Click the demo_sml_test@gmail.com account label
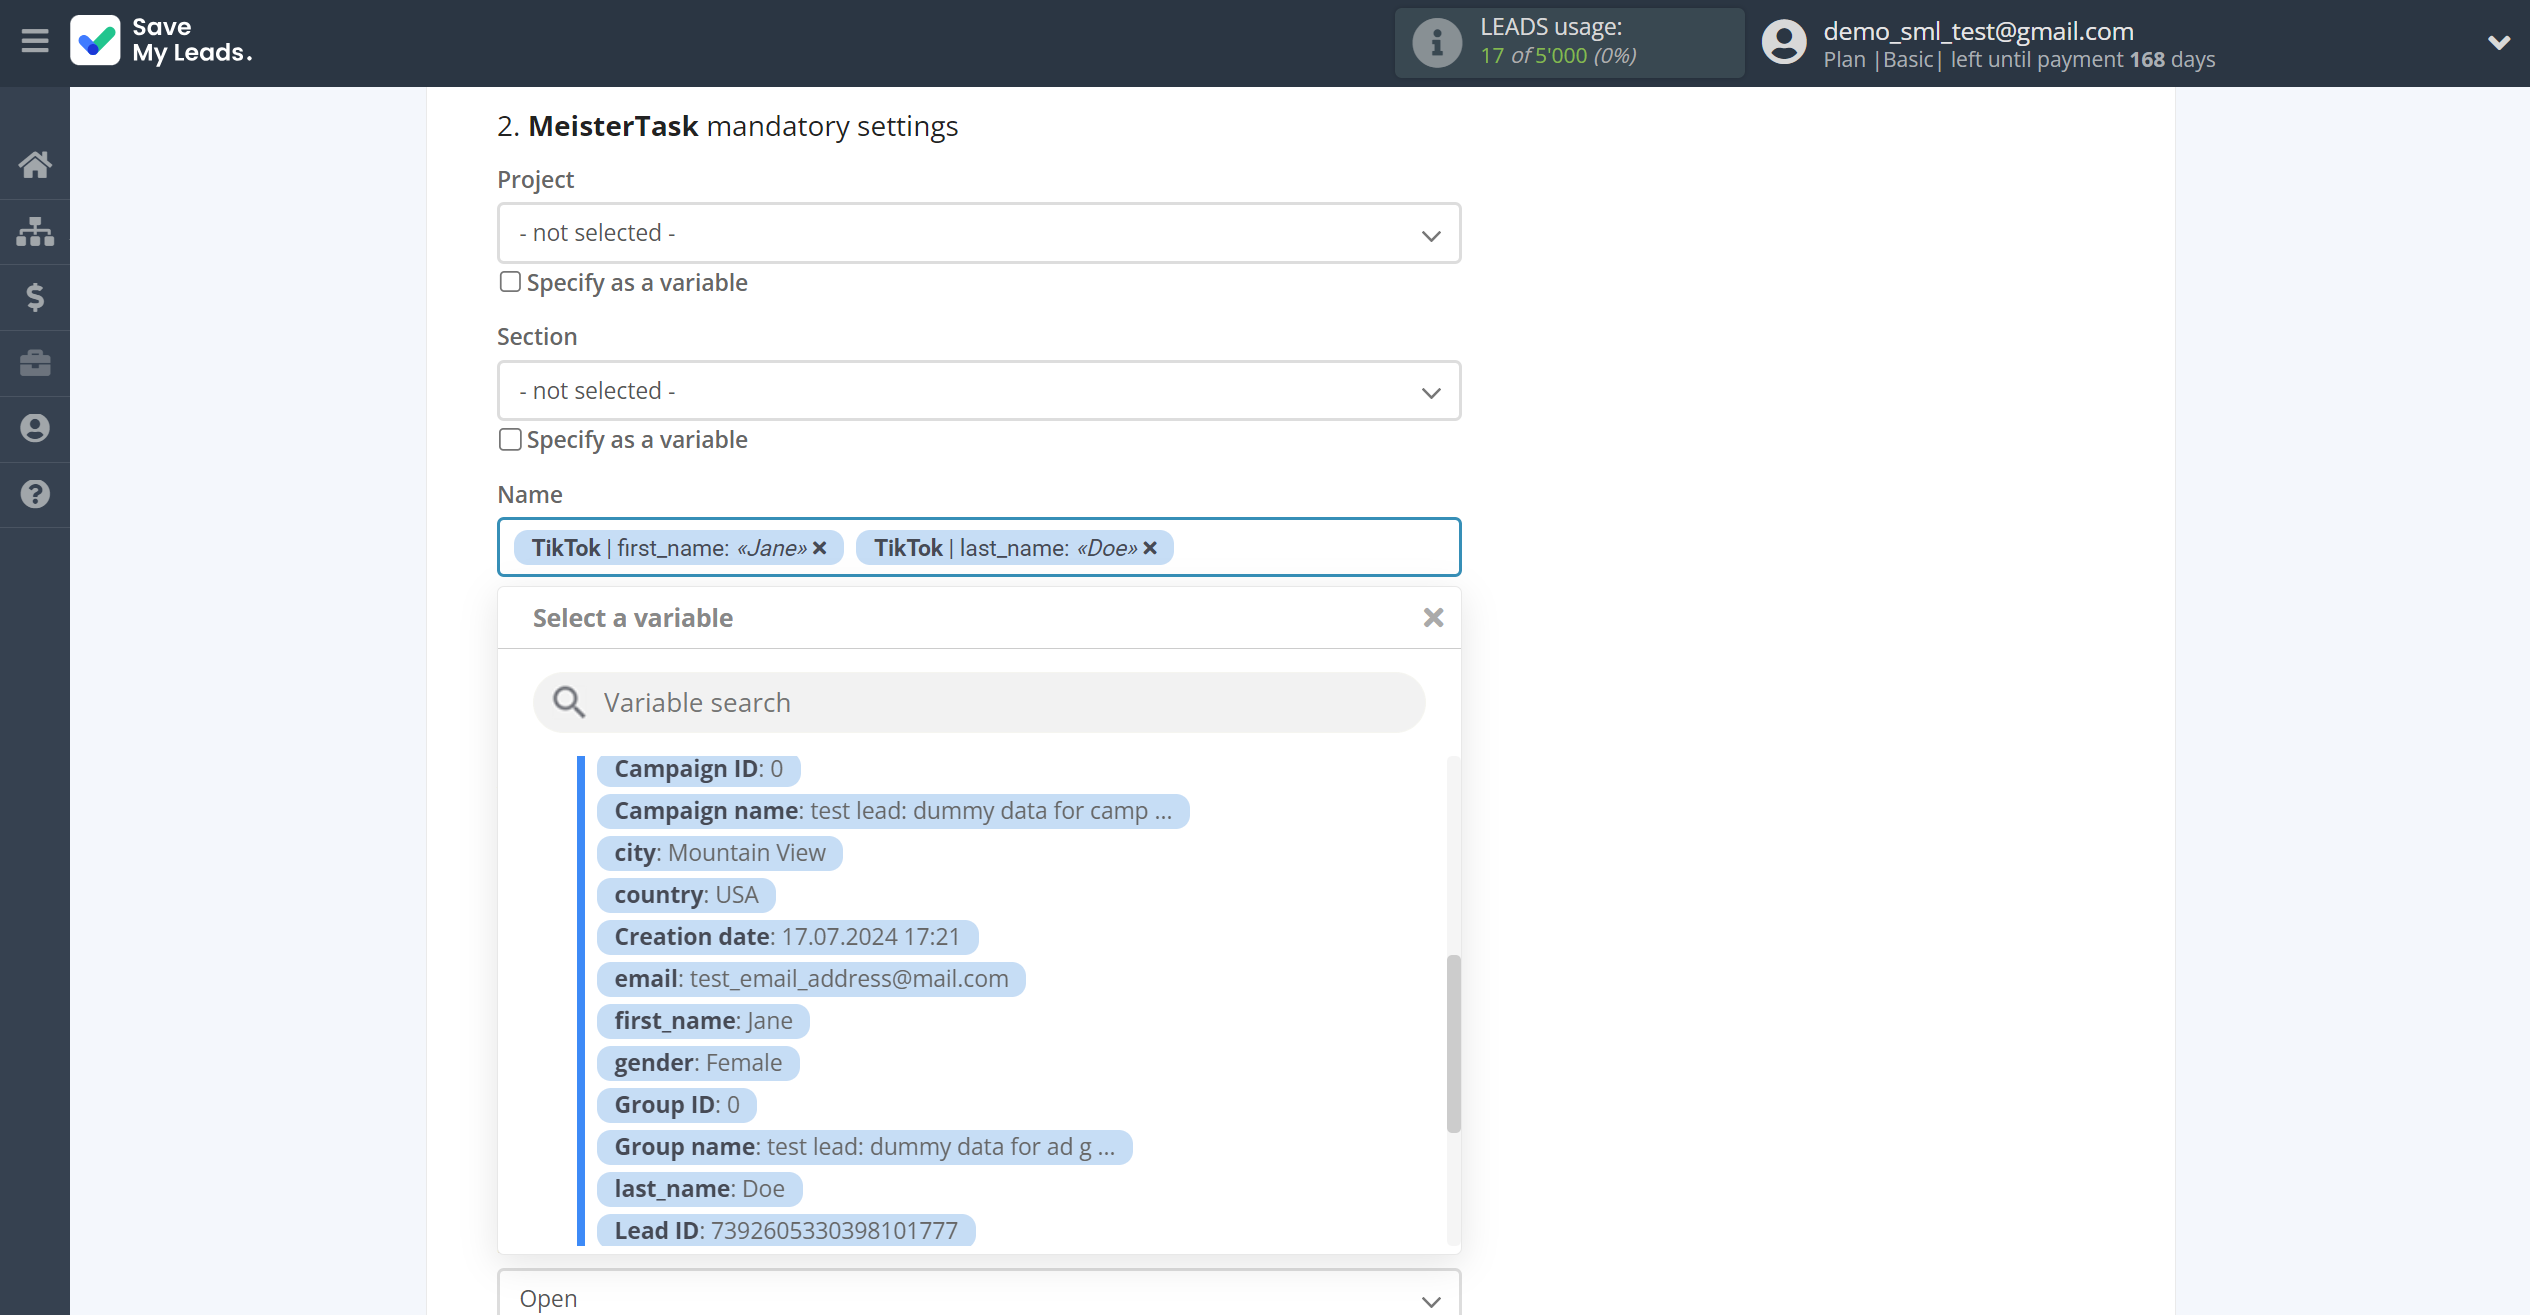This screenshot has width=2530, height=1315. [1978, 31]
